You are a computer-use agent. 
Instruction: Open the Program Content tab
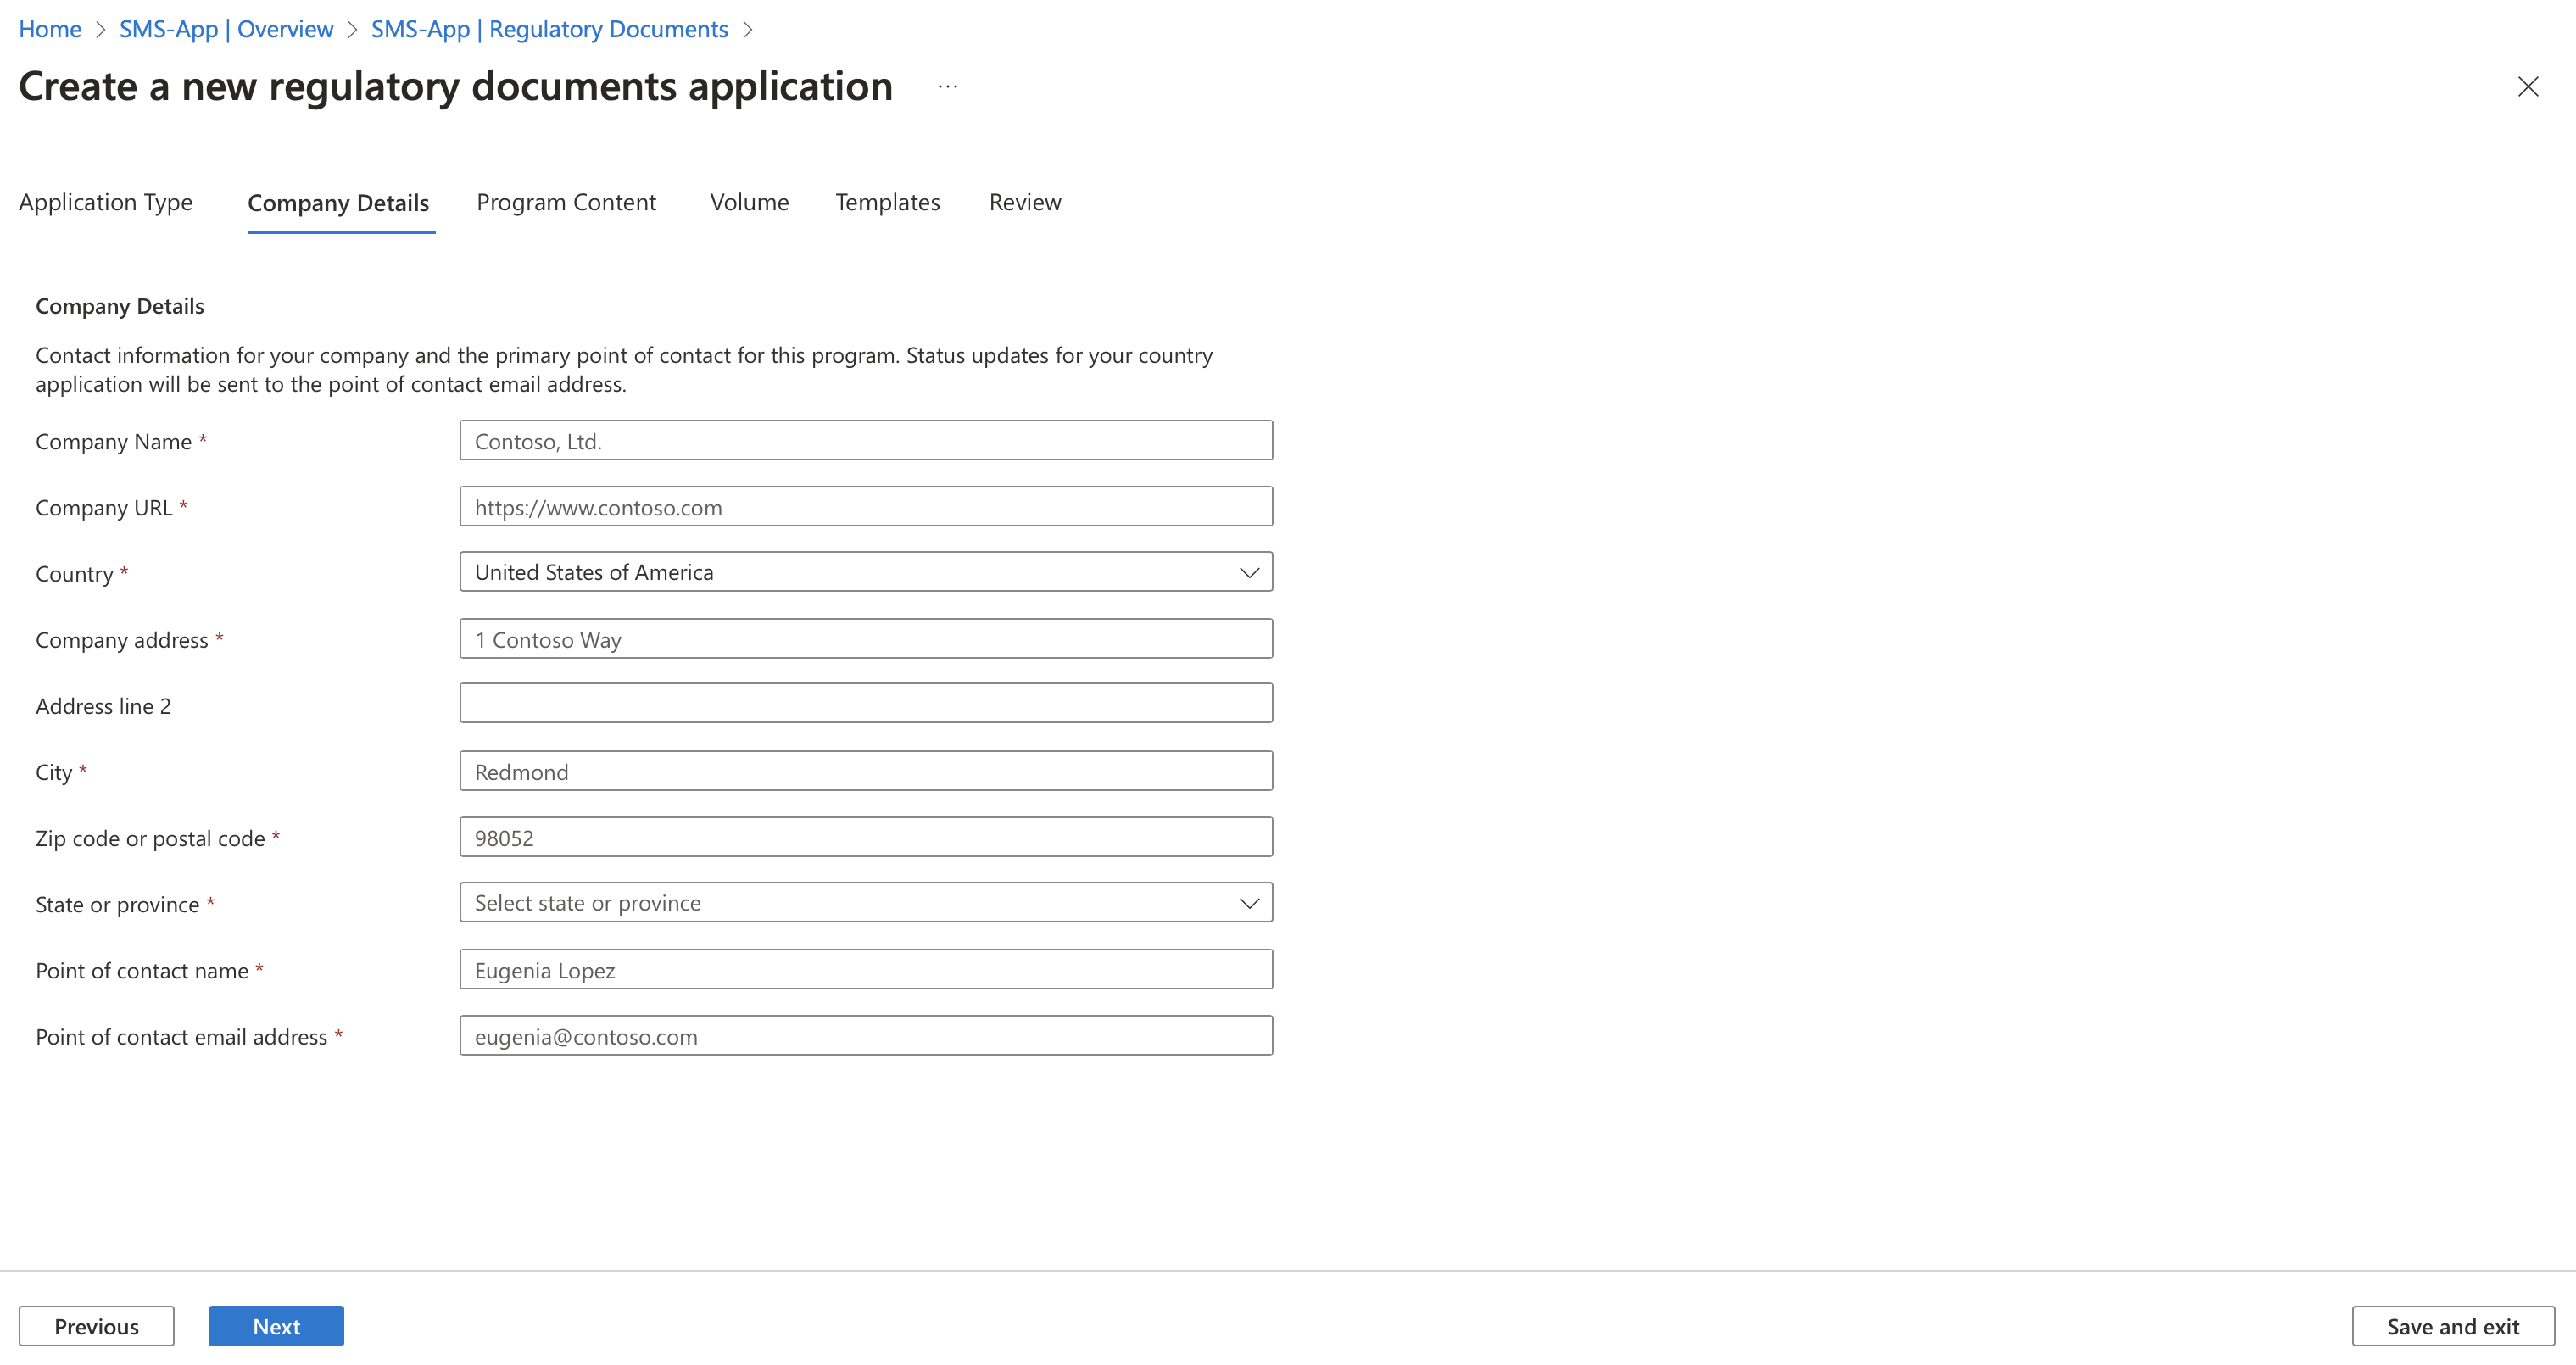pyautogui.click(x=566, y=202)
